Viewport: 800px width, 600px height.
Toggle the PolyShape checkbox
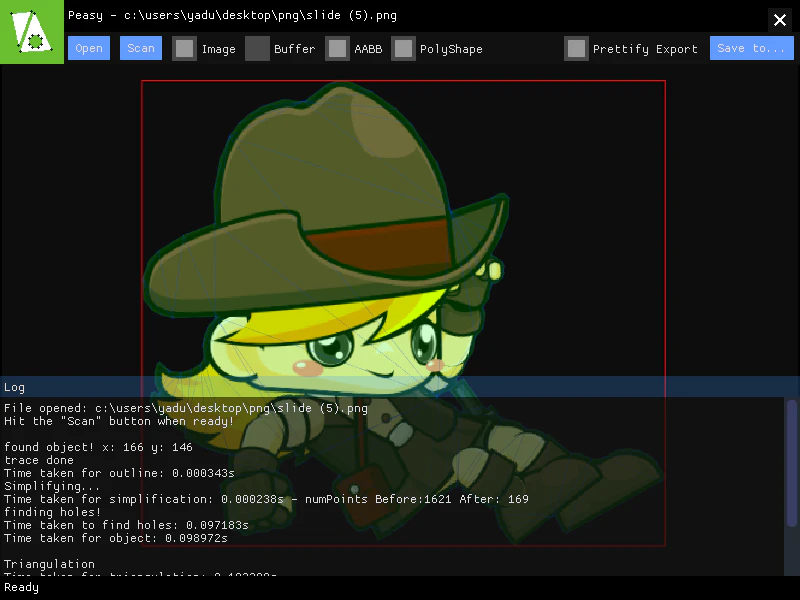point(403,48)
